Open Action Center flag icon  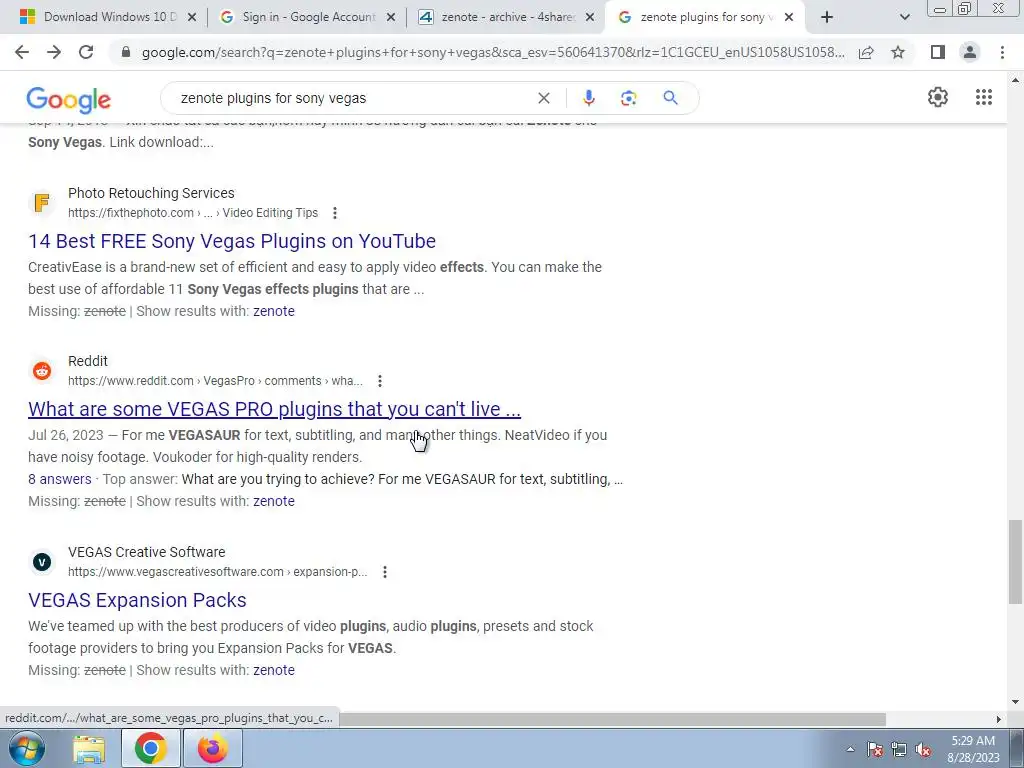click(874, 749)
